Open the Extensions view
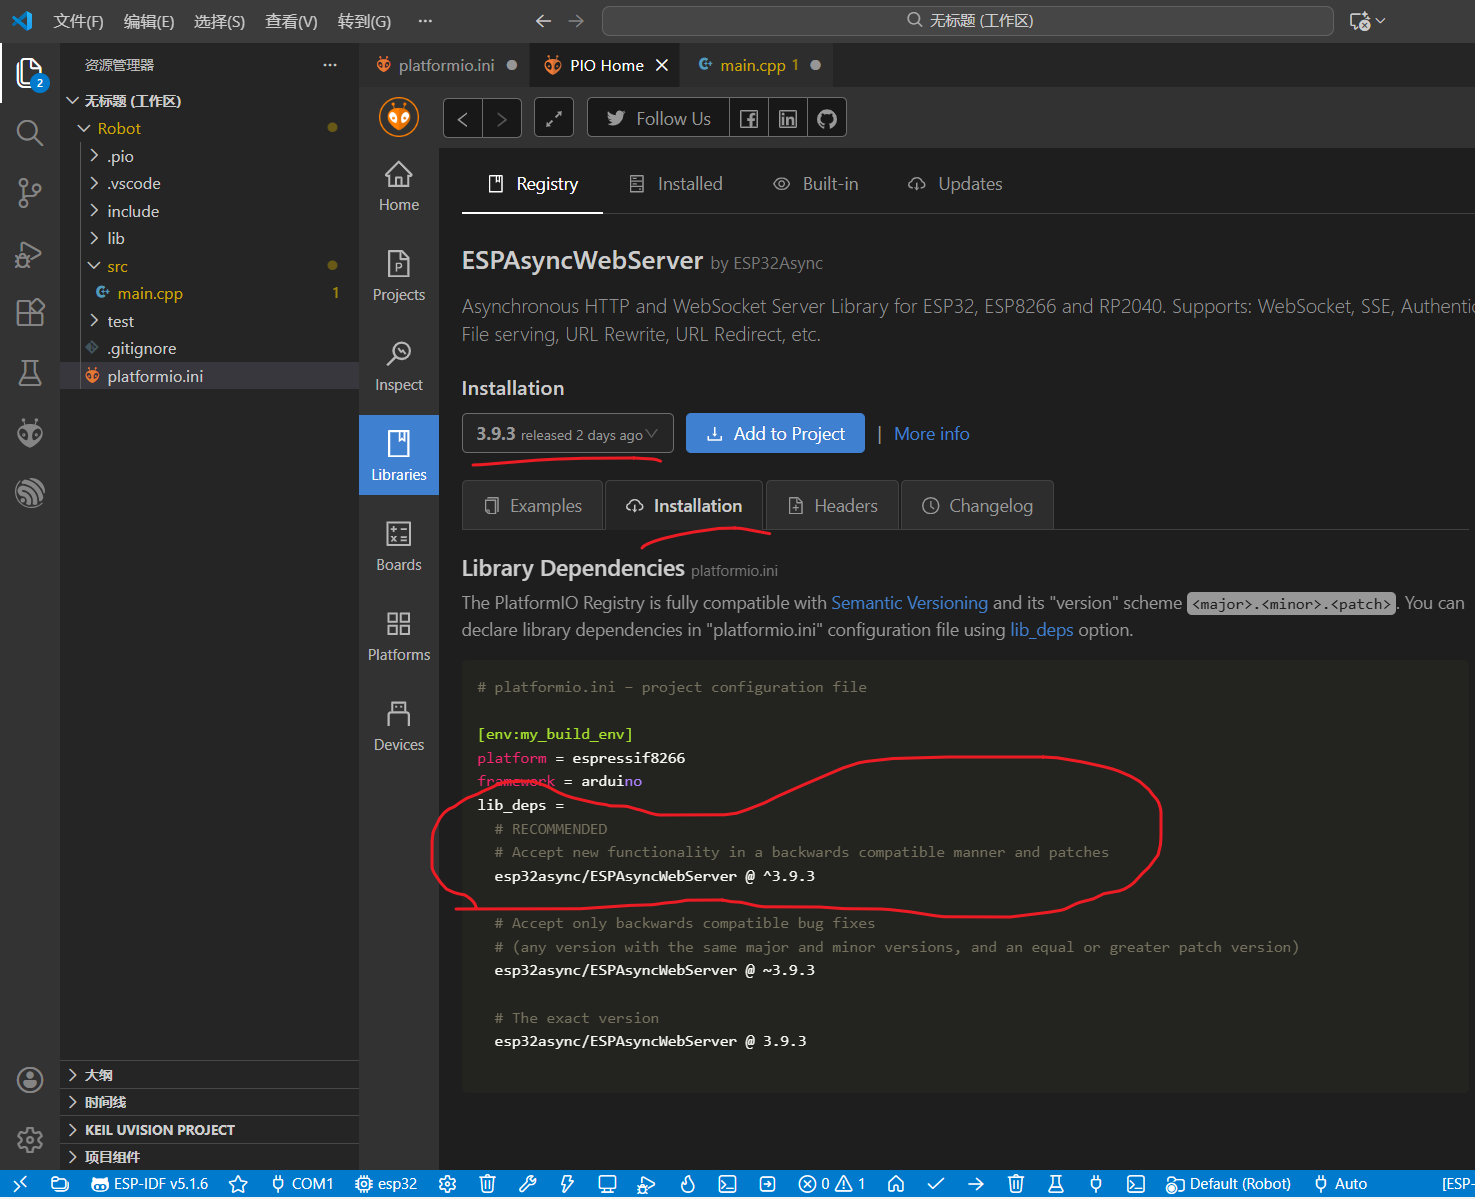The height and width of the screenshot is (1199, 1475). [x=30, y=313]
